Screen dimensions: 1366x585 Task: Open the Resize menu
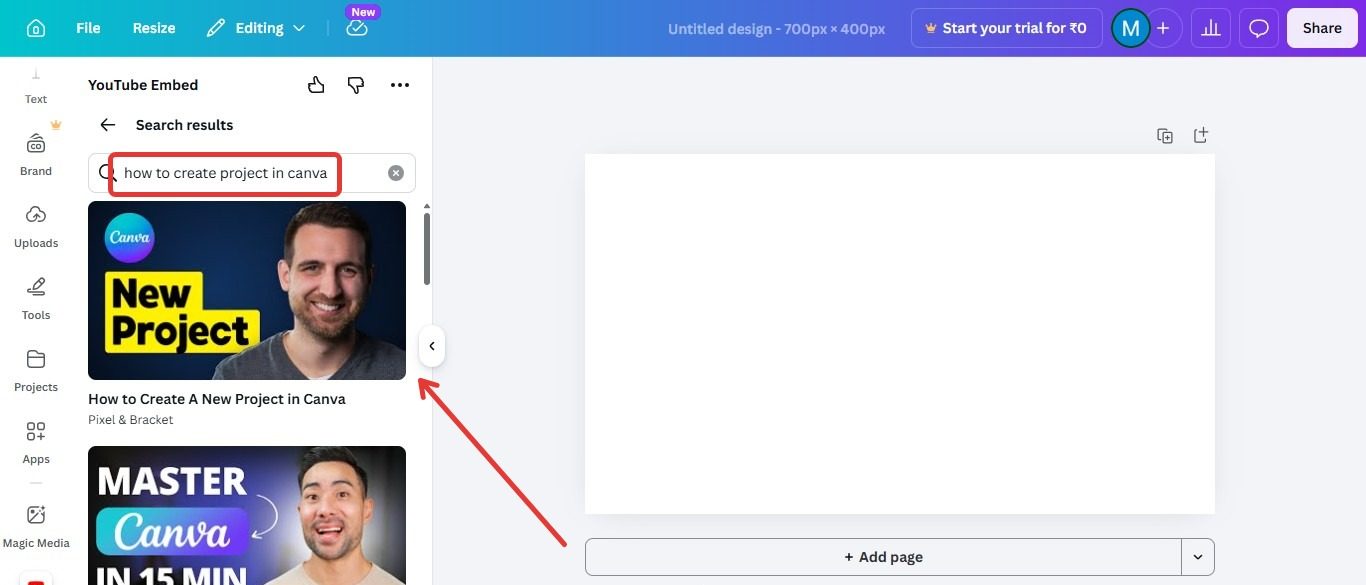[154, 28]
